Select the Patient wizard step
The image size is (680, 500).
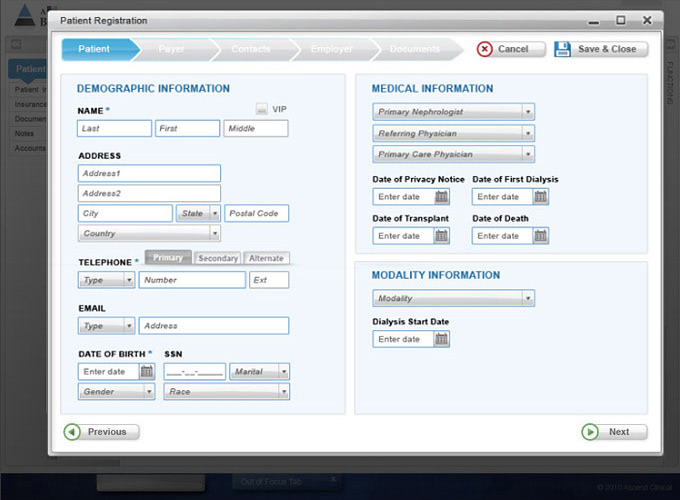[101, 49]
